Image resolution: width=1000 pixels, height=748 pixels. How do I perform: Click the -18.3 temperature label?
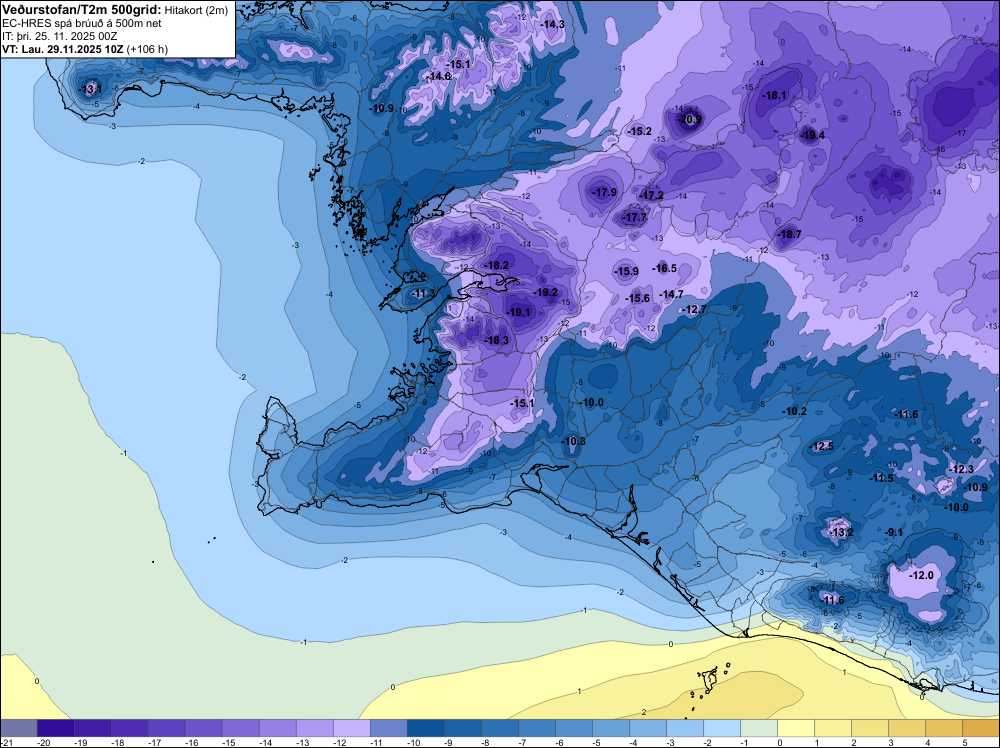pyautogui.click(x=497, y=341)
